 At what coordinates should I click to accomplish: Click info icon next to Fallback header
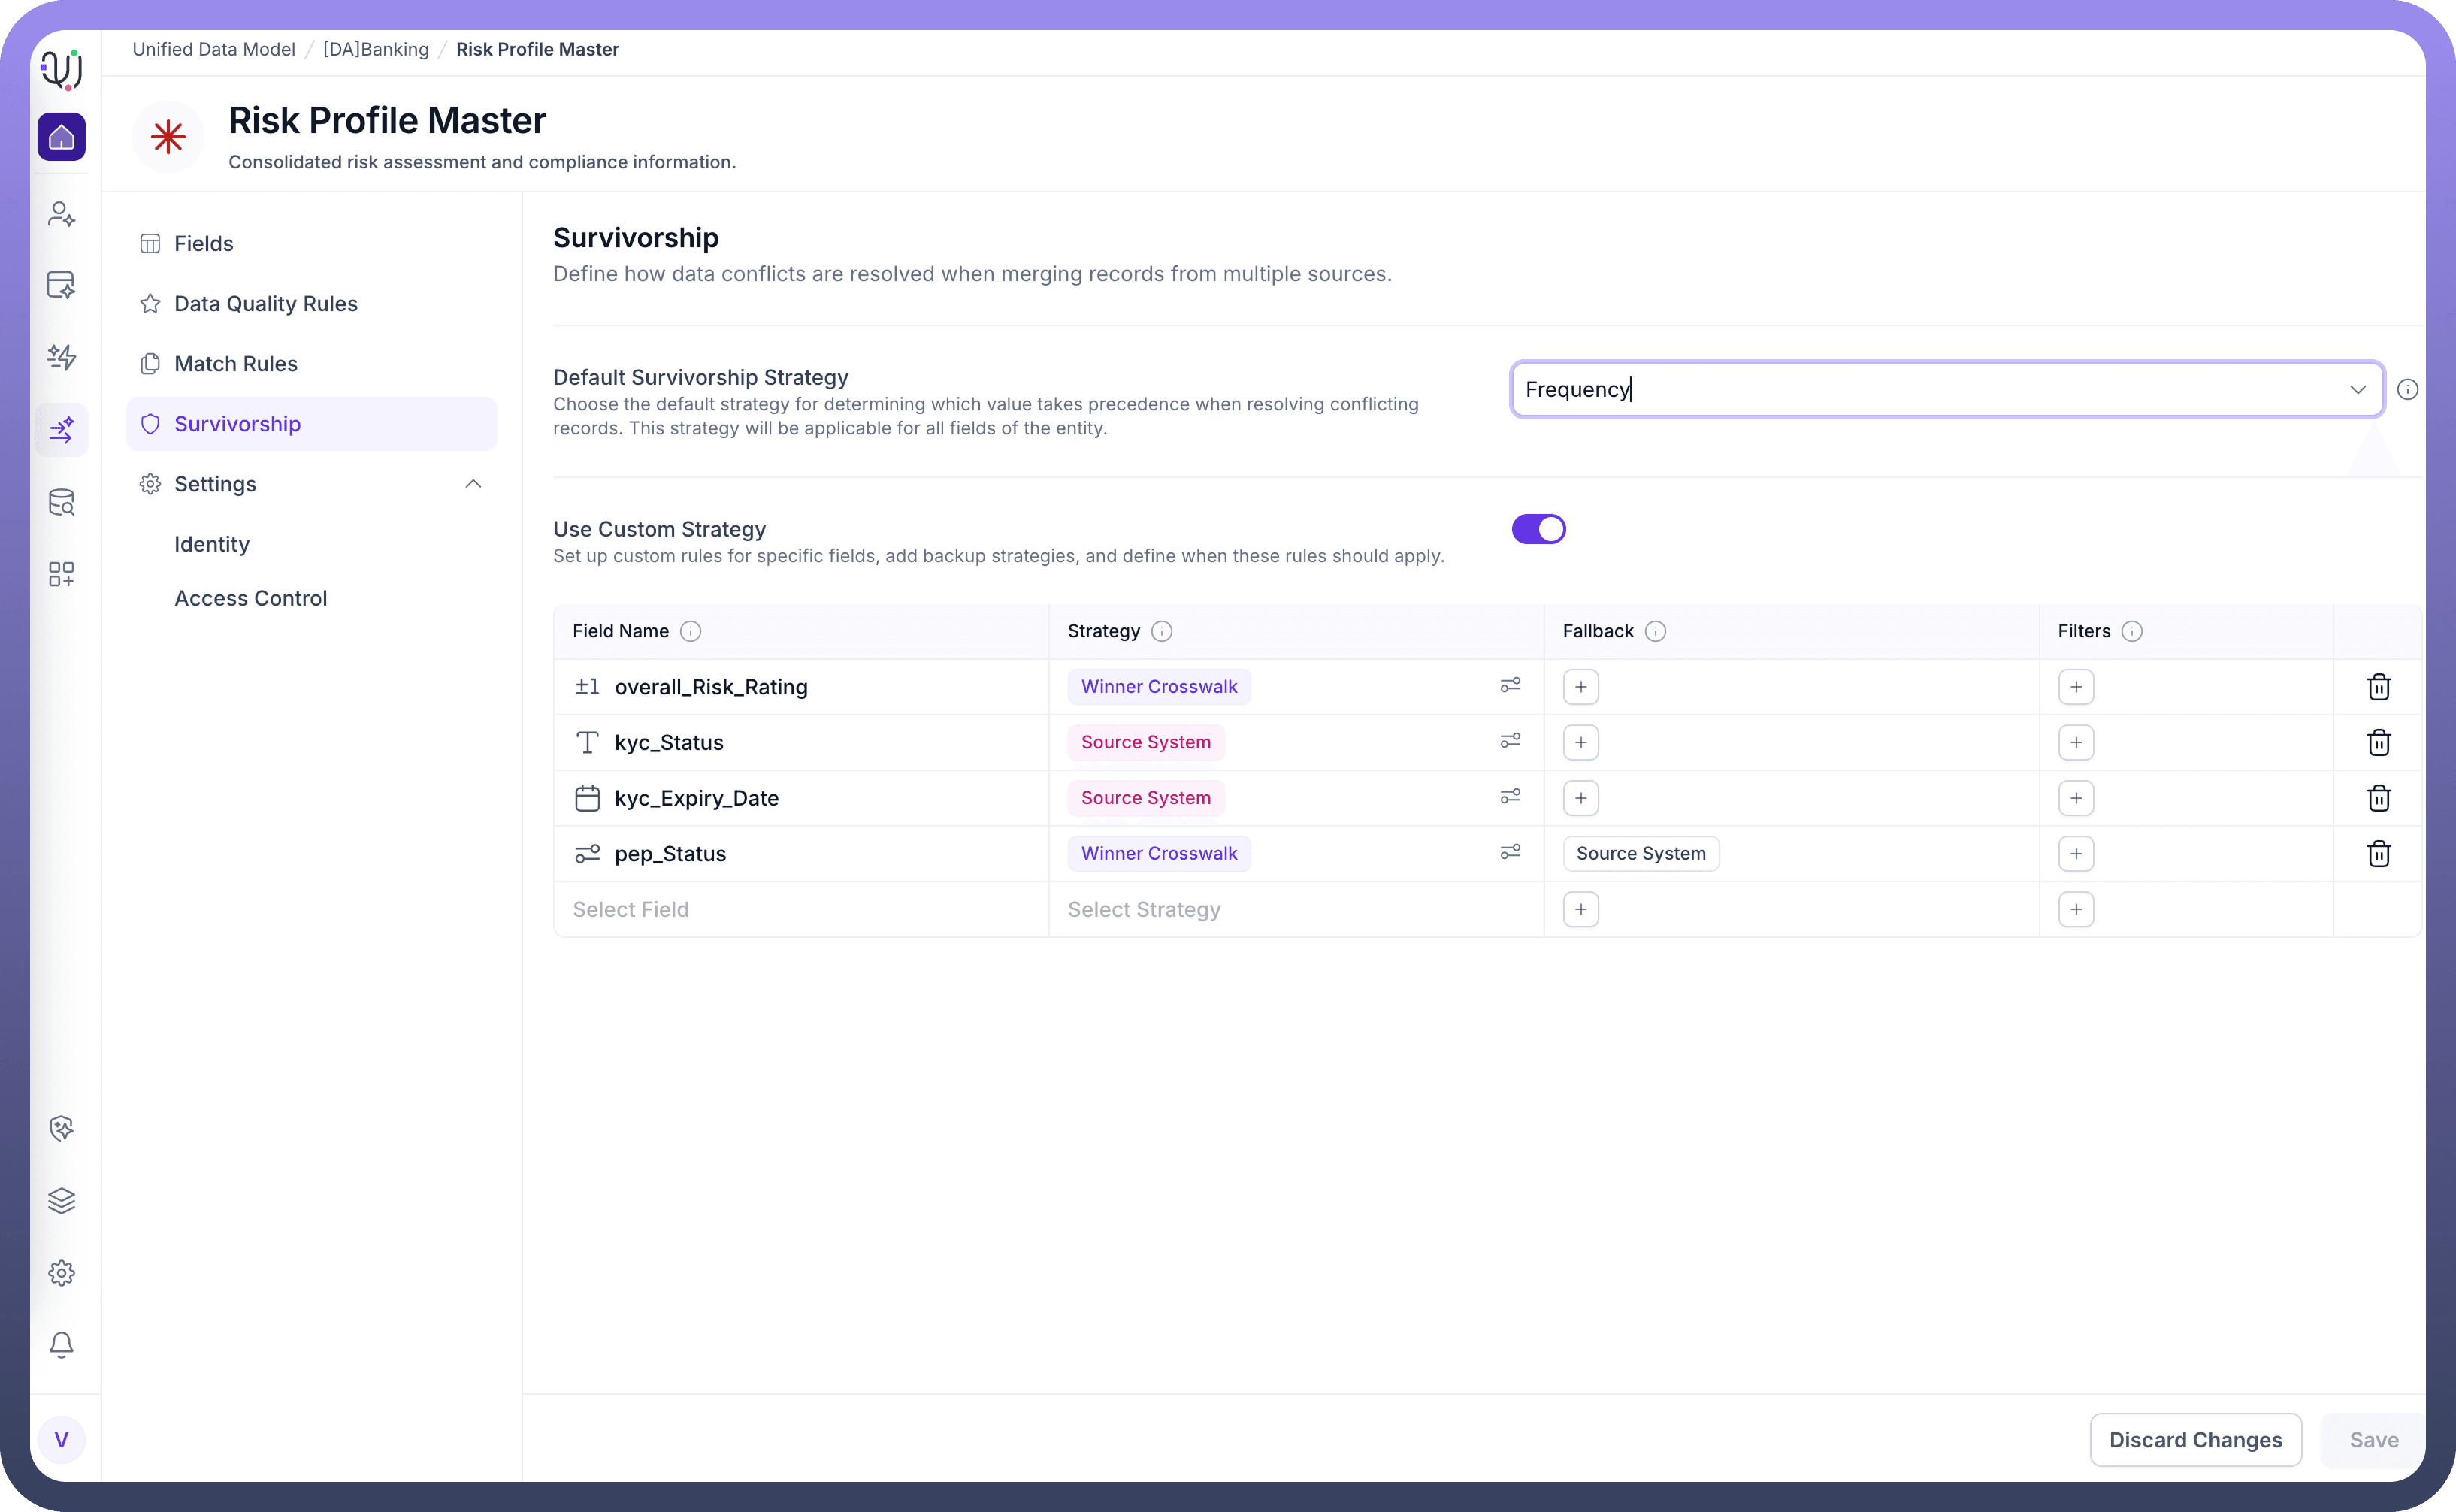point(1655,631)
